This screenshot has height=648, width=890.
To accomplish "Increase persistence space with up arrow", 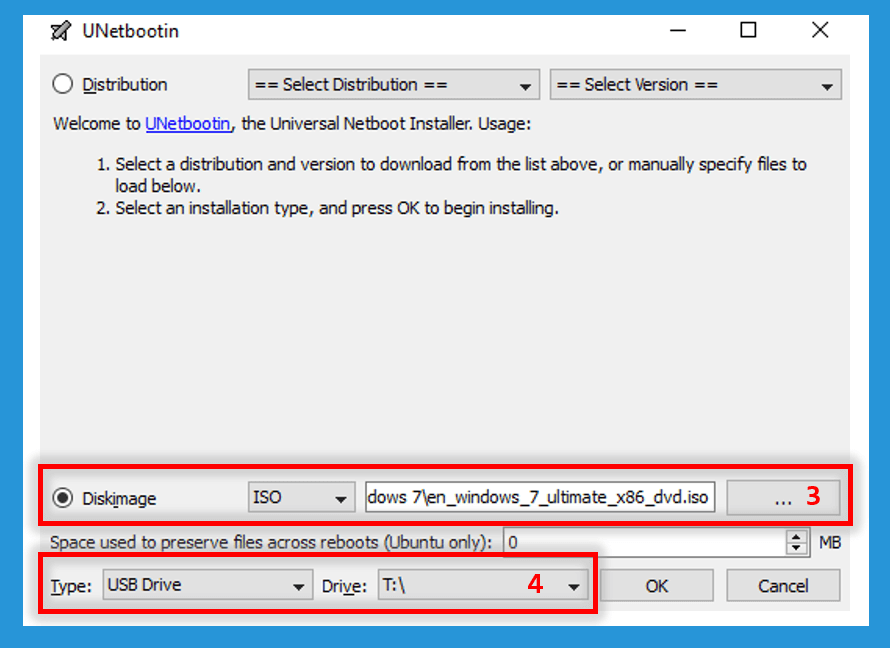I will (797, 536).
